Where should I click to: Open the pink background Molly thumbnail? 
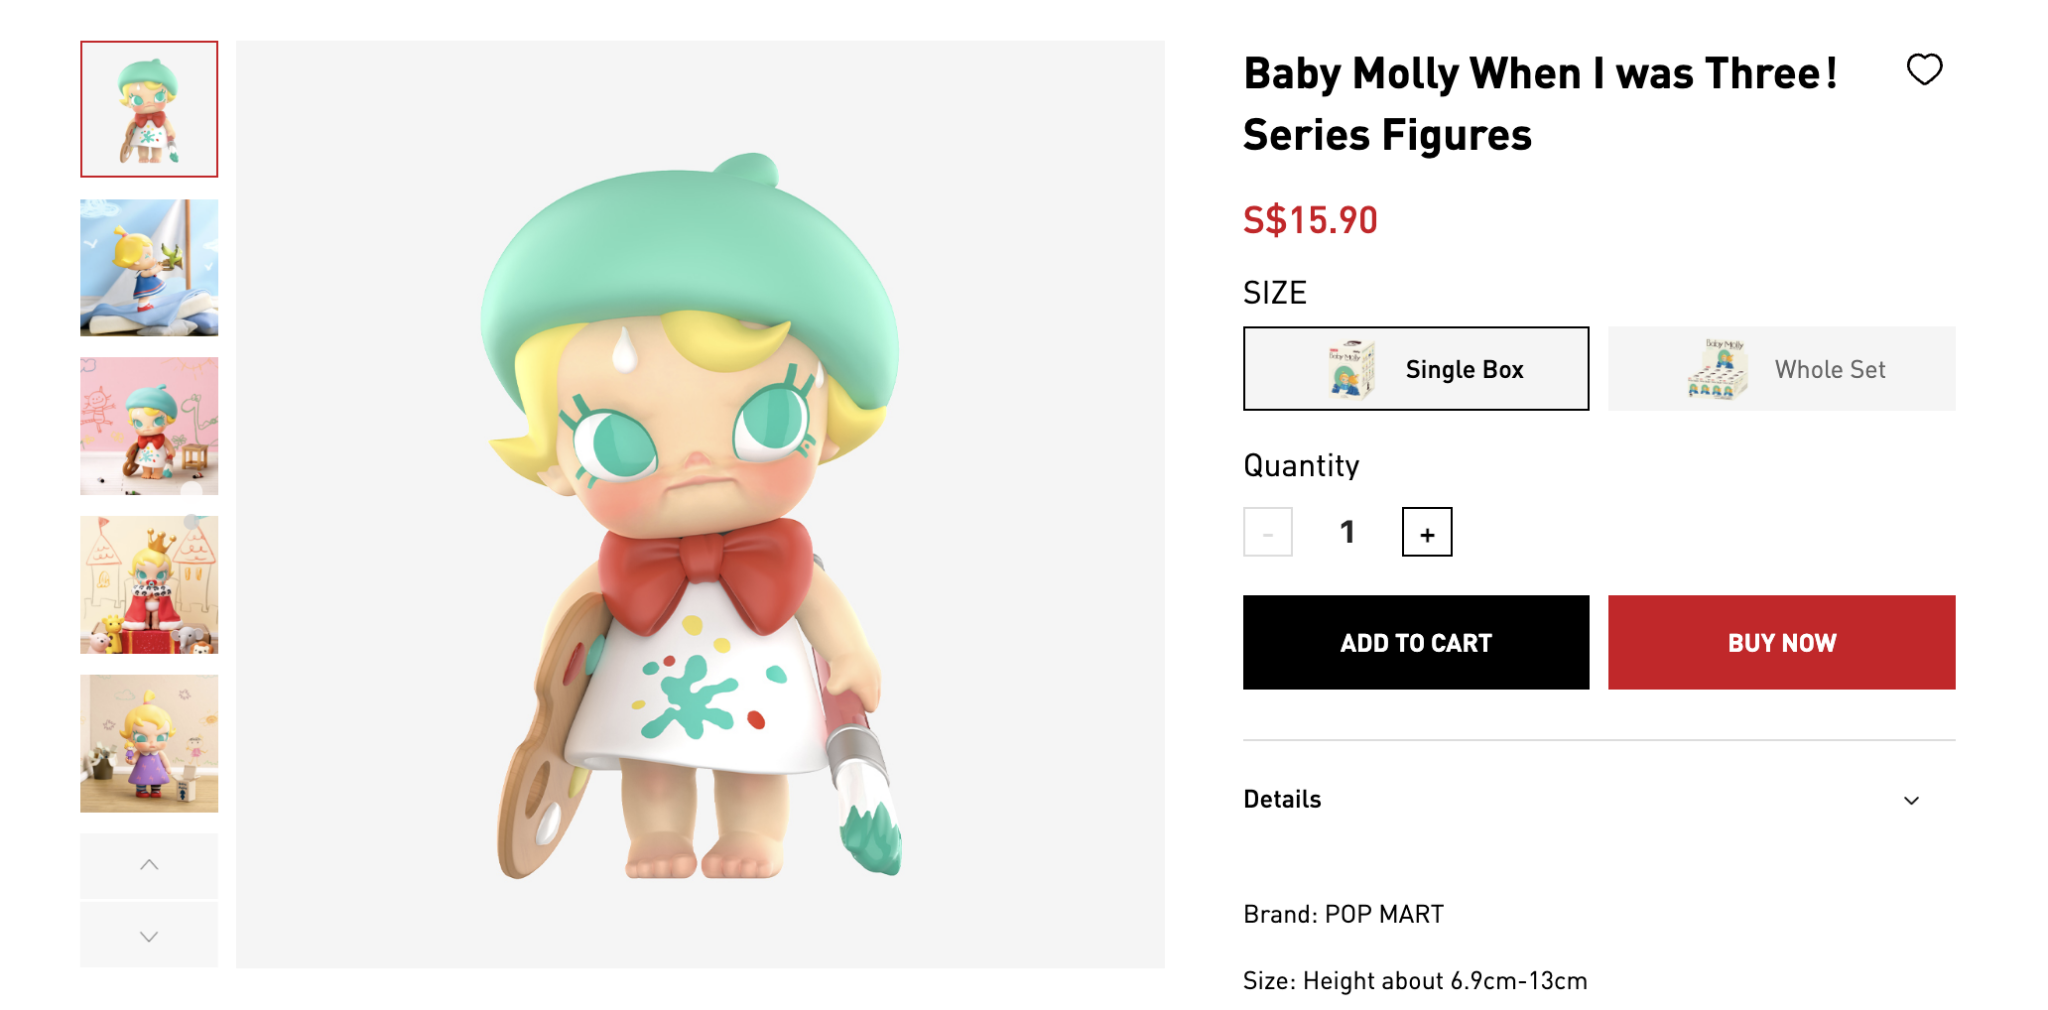pyautogui.click(x=149, y=426)
